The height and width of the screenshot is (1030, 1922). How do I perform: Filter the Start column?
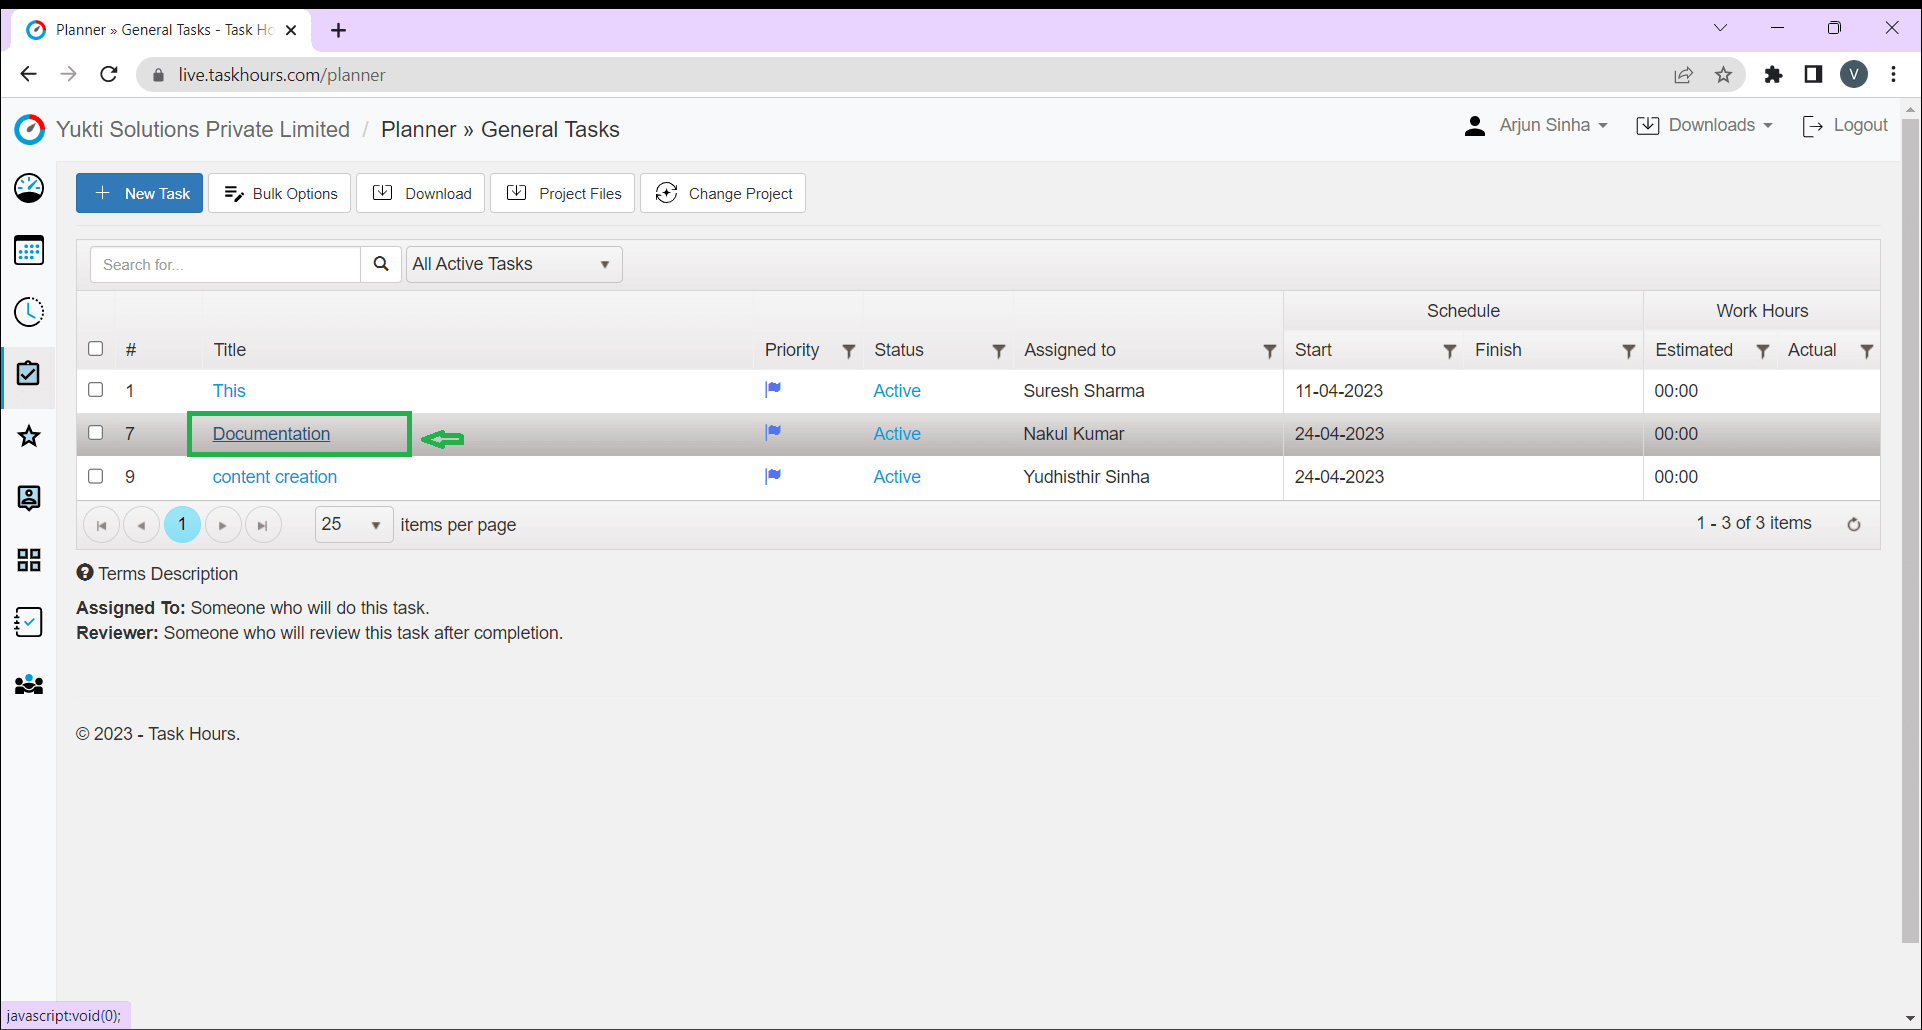coord(1449,351)
